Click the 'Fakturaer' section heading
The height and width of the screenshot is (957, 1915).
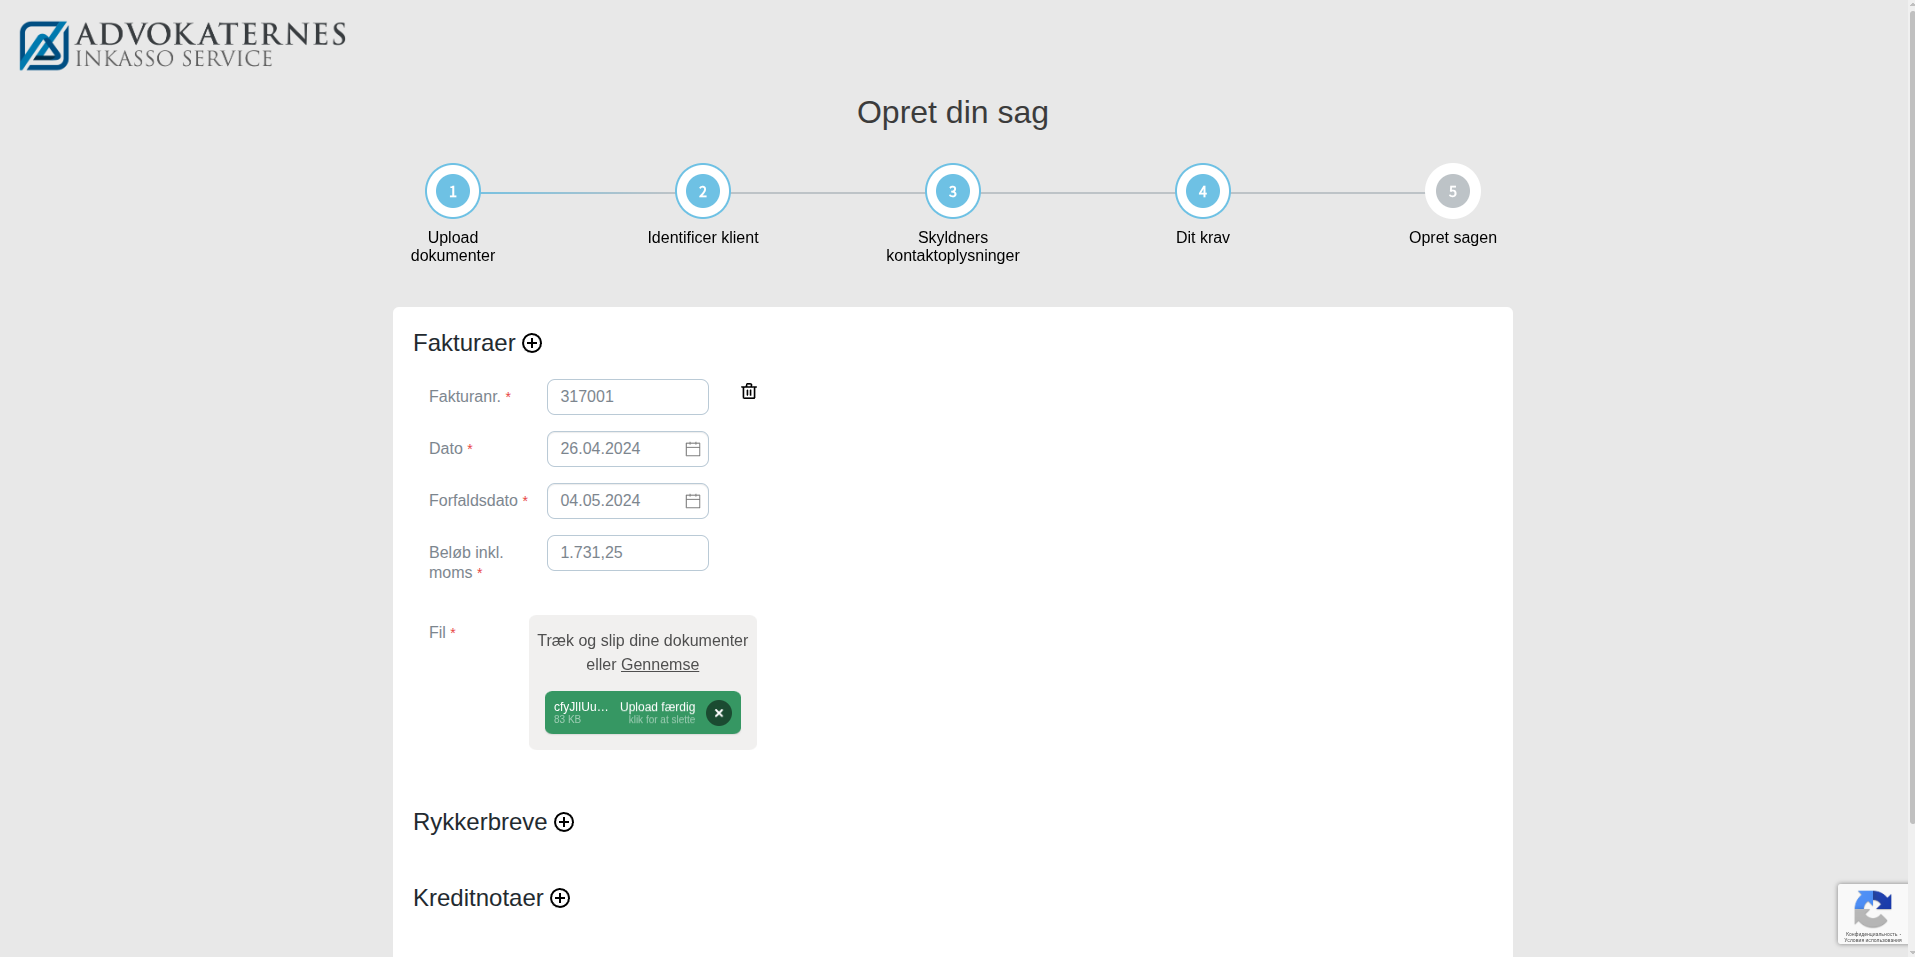tap(464, 343)
